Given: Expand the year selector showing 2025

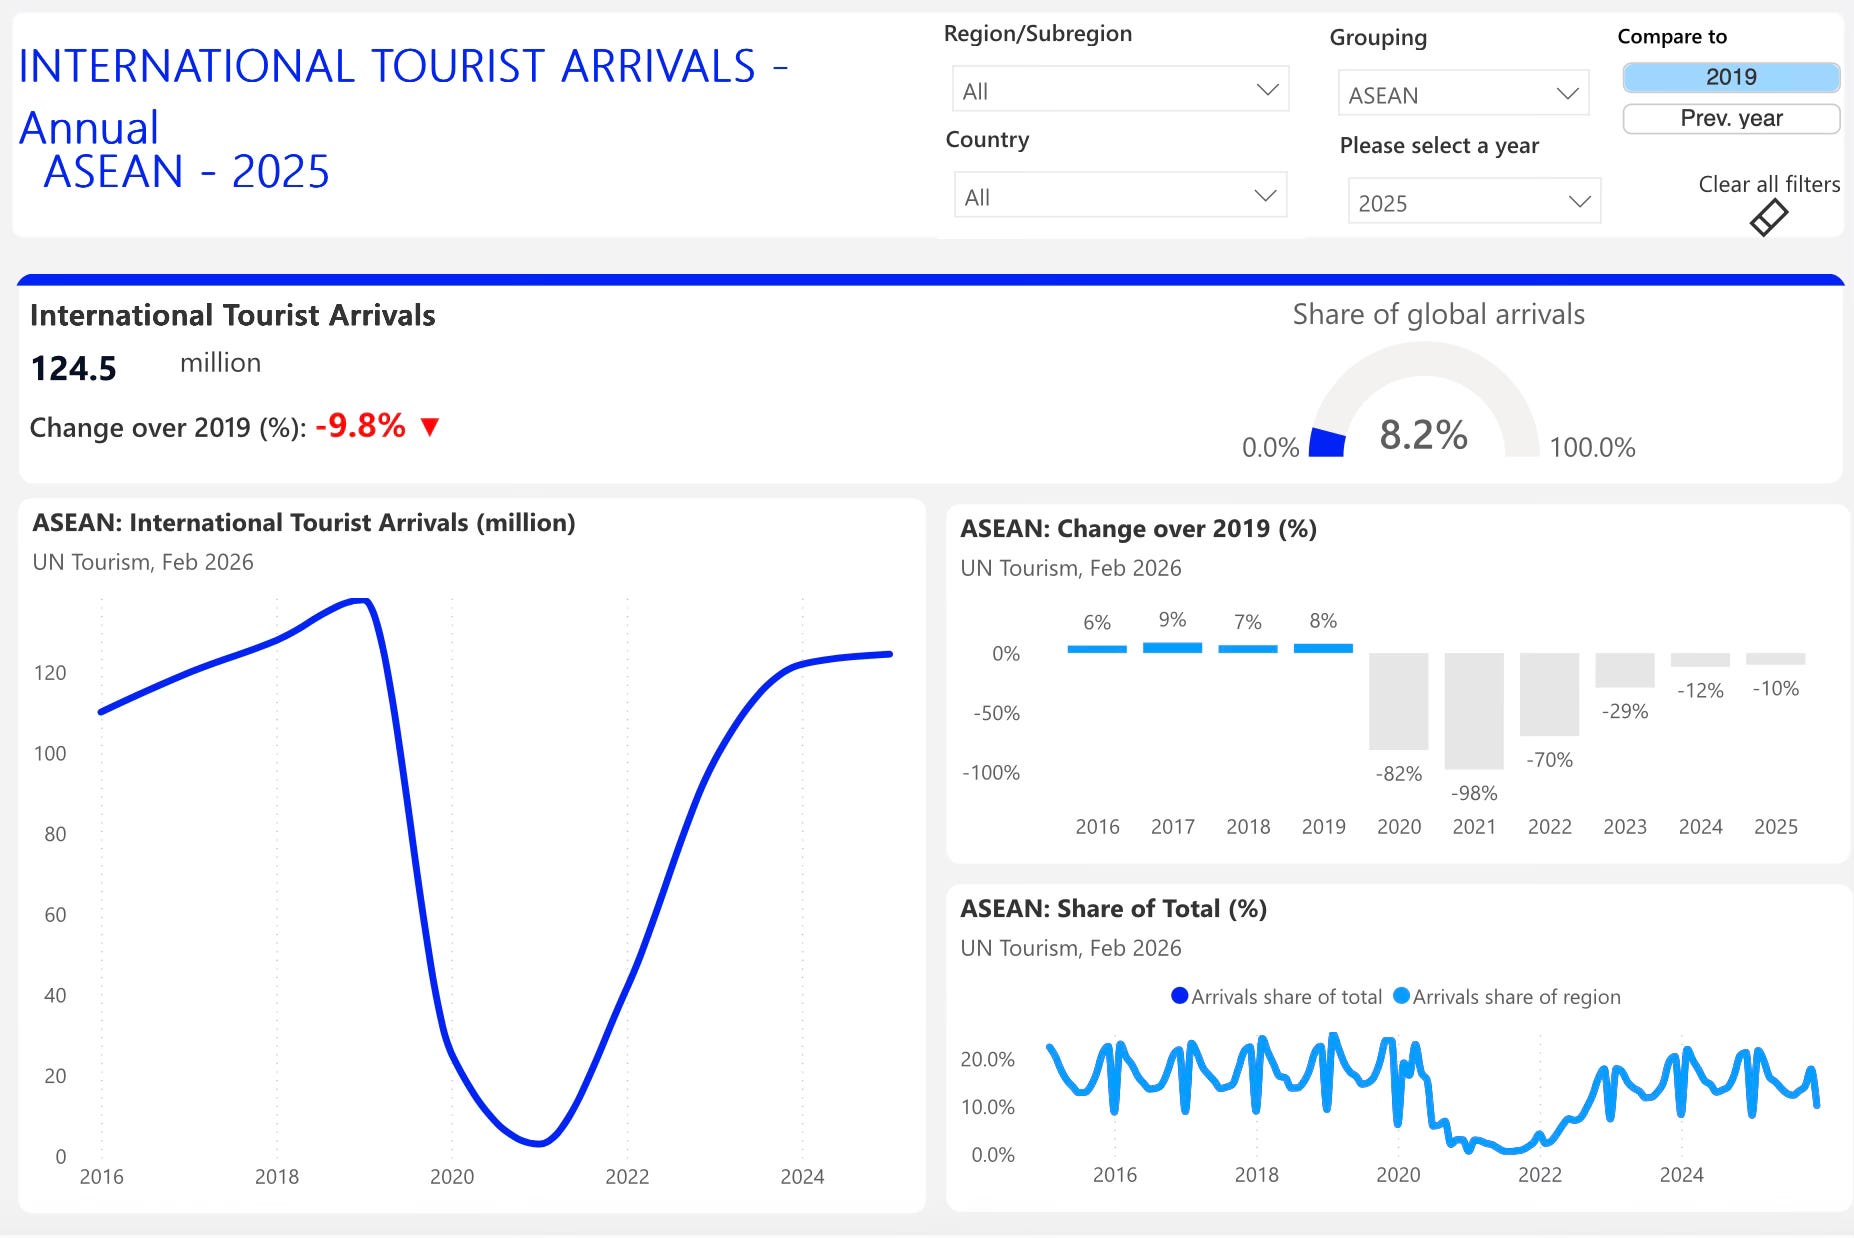Looking at the screenshot, I should pos(1474,202).
